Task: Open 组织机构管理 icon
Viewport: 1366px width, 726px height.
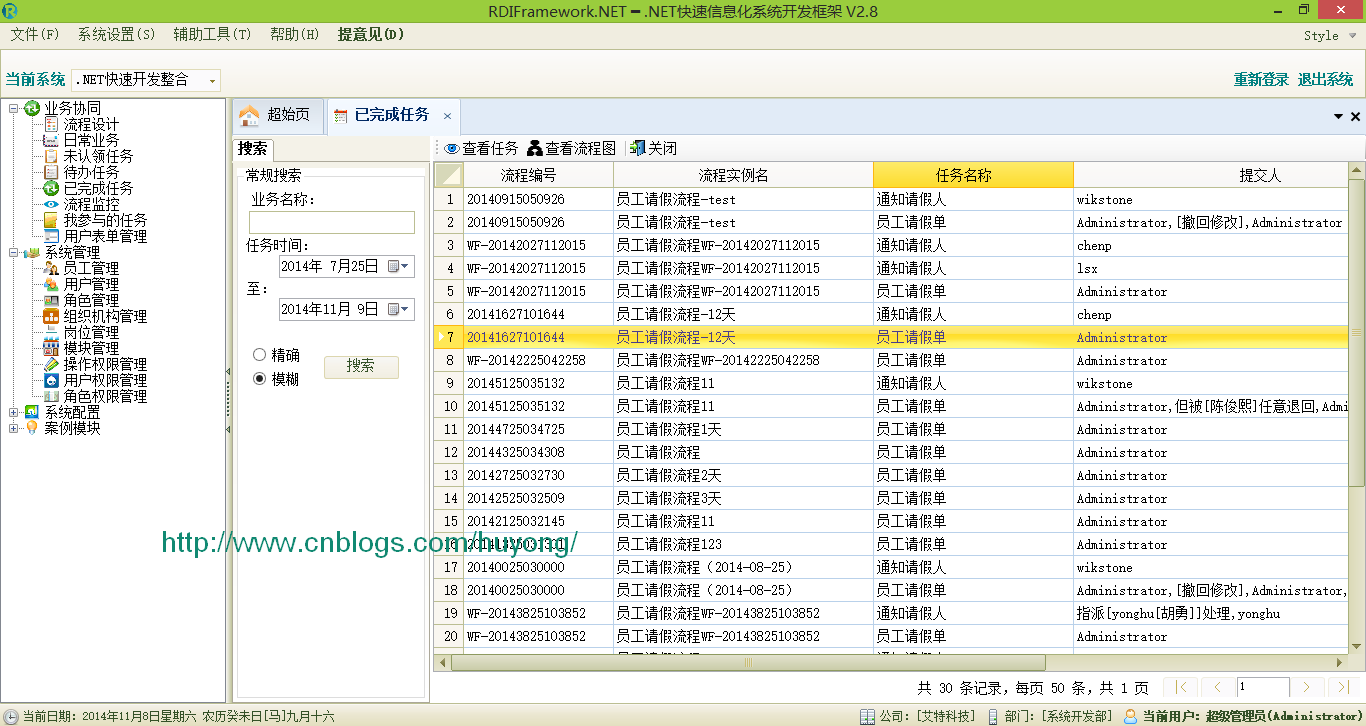Action: click(52, 316)
